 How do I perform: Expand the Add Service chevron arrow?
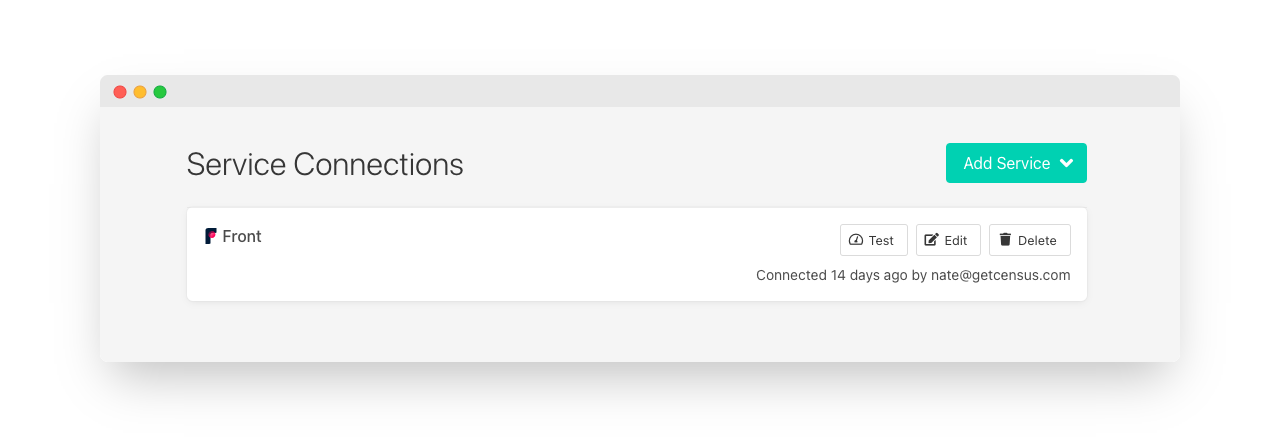(1067, 163)
